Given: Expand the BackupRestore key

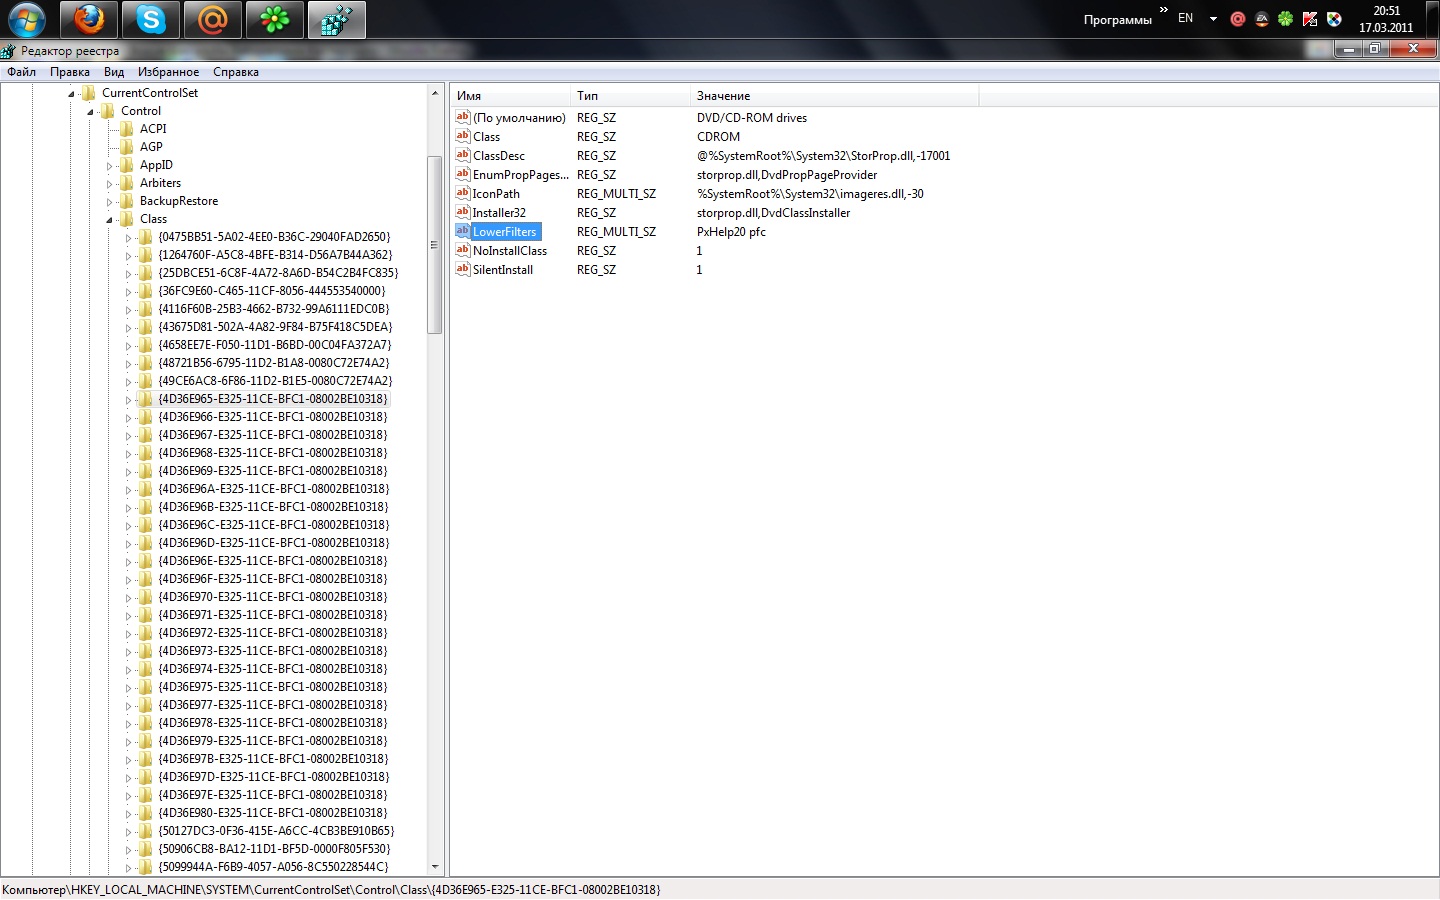Looking at the screenshot, I should click(109, 202).
